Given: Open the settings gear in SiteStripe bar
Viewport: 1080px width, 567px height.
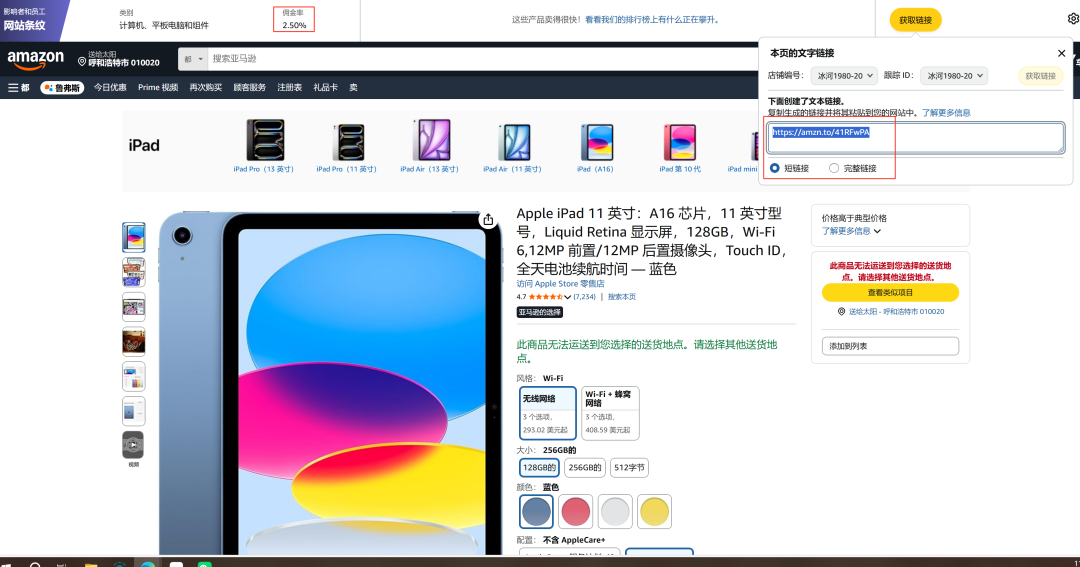Looking at the screenshot, I should [1072, 19].
